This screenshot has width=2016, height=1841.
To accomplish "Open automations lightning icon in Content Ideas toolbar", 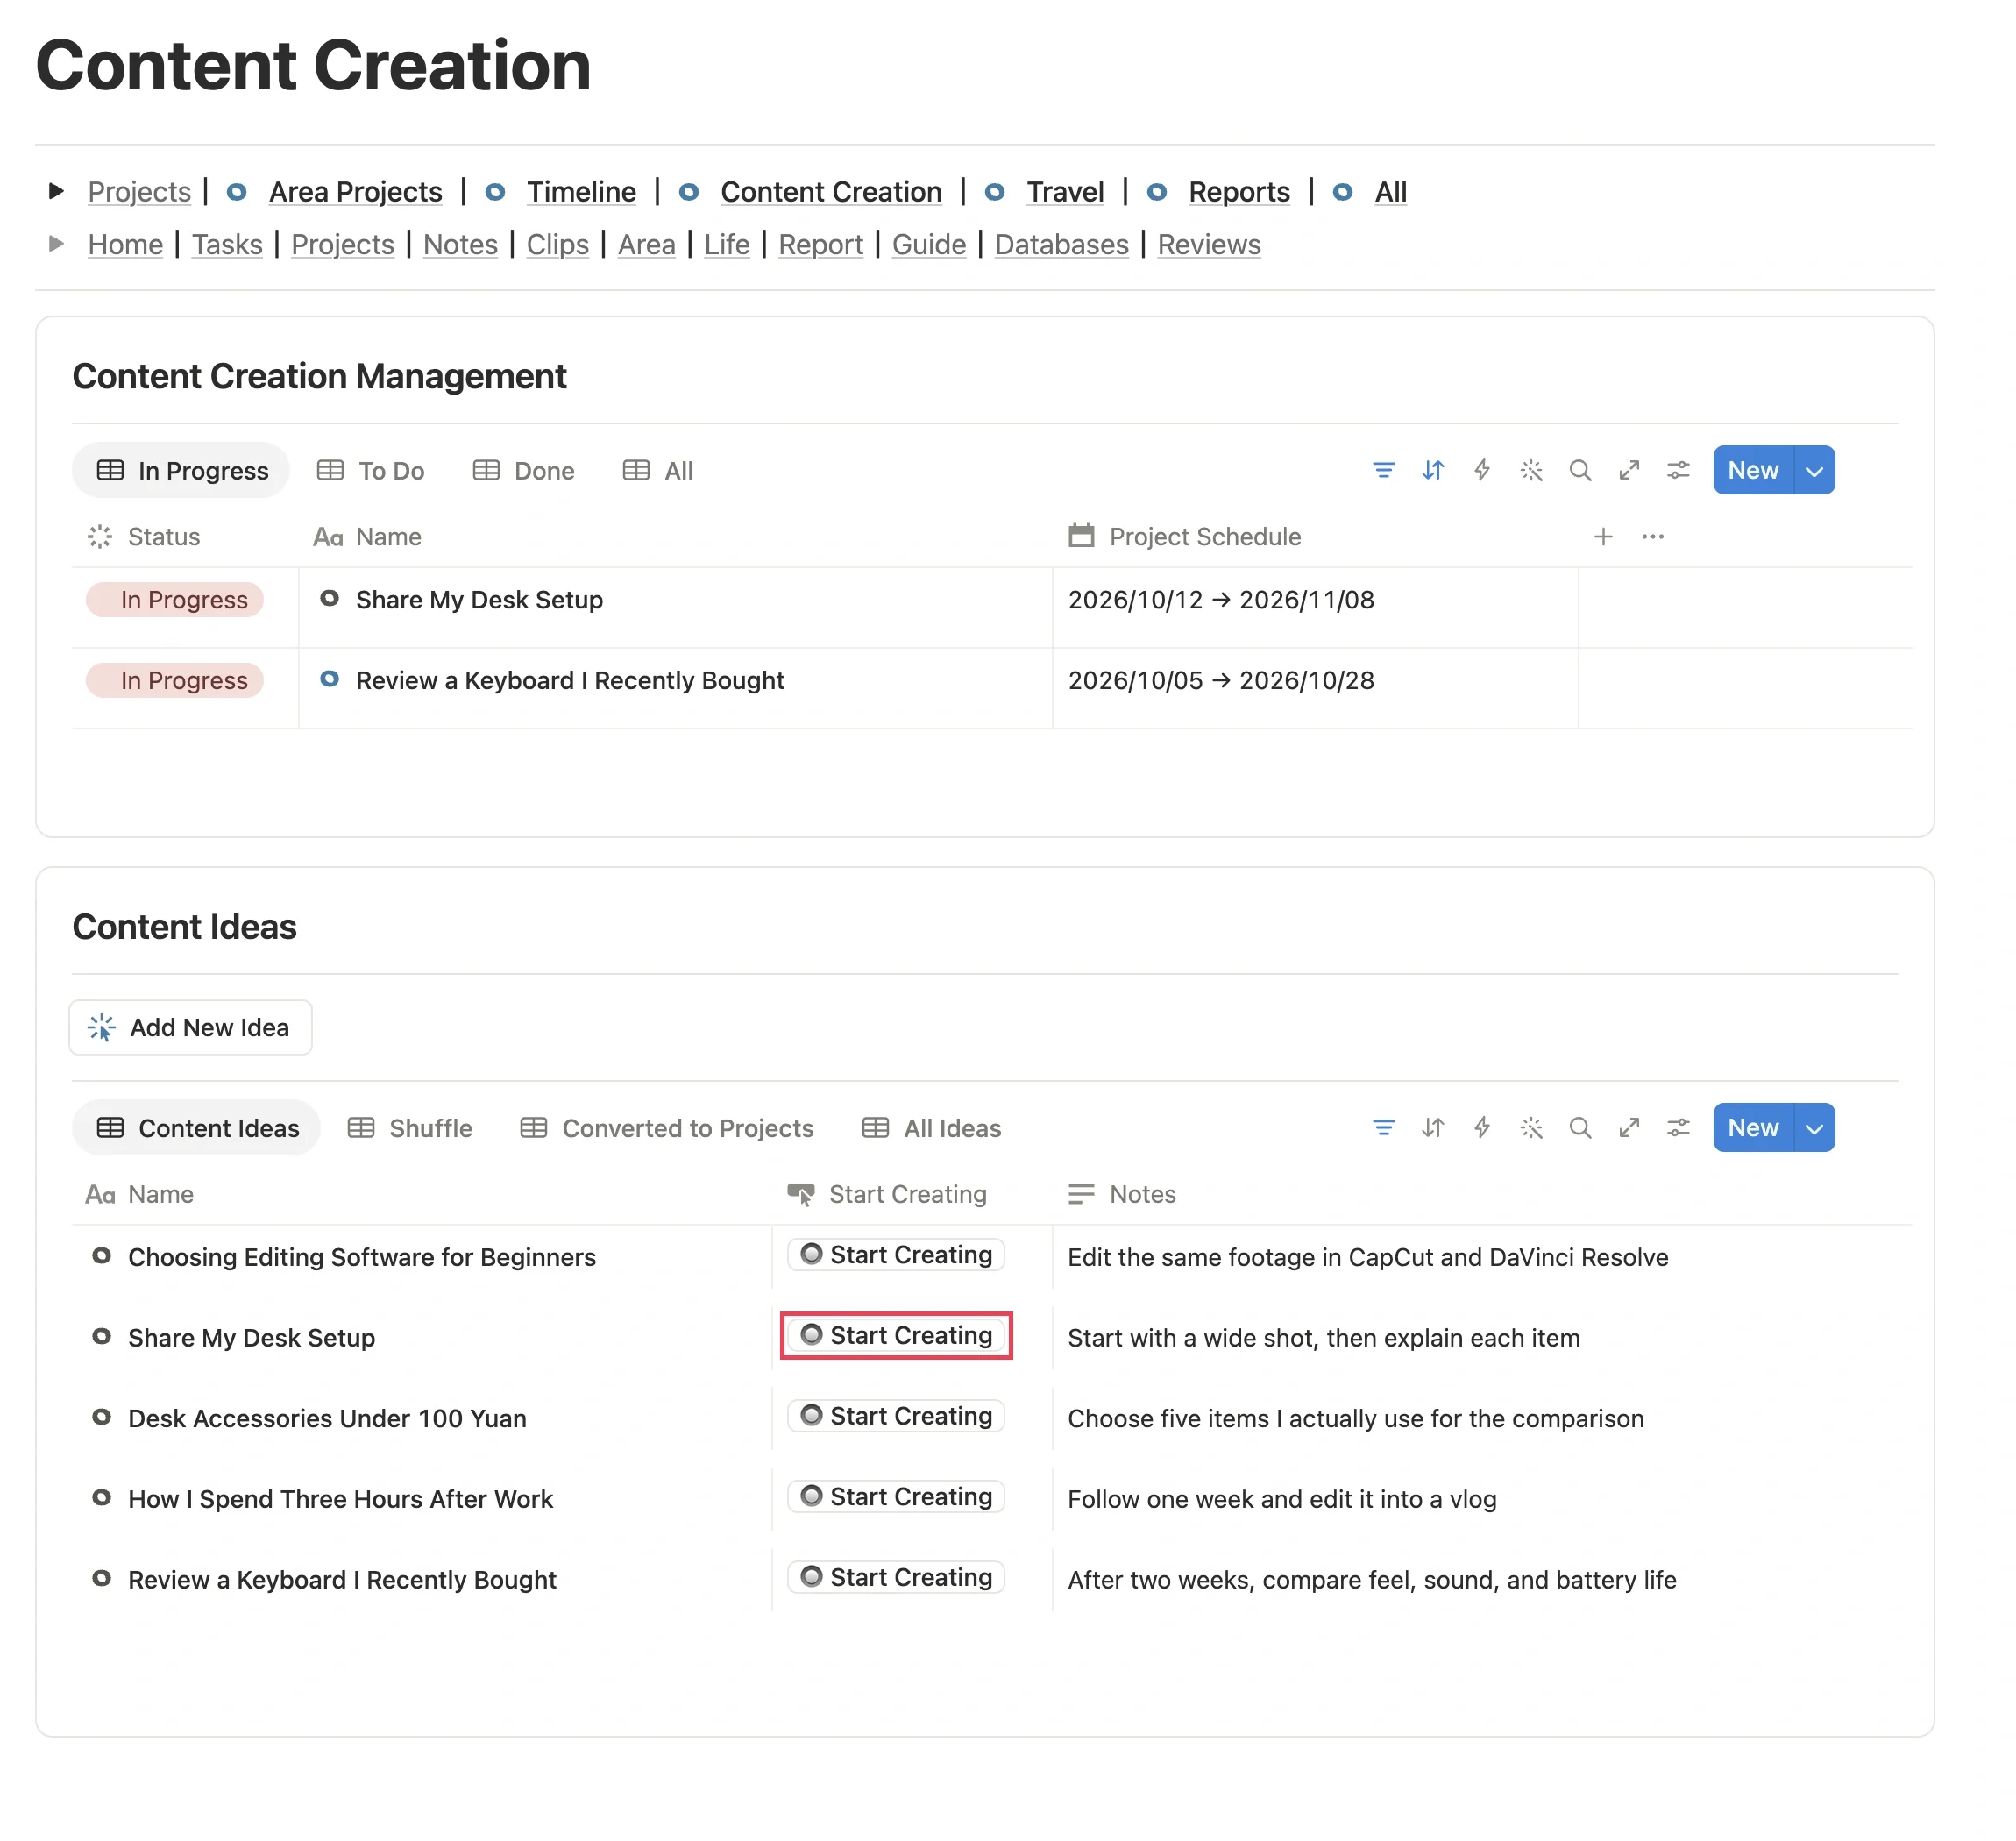I will pos(1481,1127).
